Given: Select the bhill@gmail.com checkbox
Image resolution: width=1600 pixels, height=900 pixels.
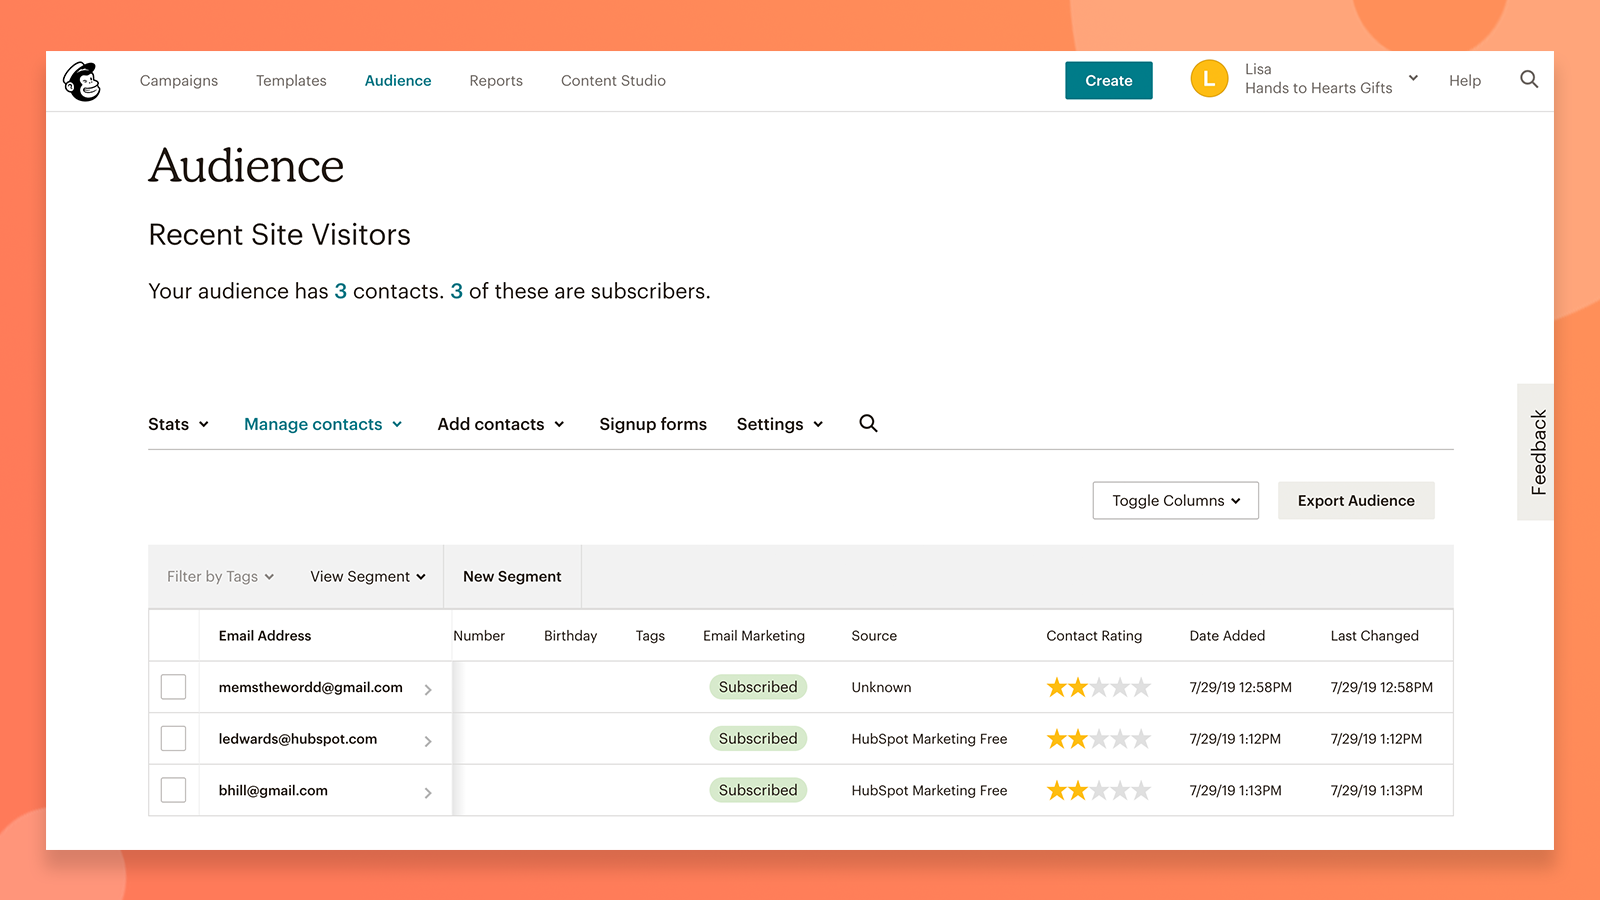Looking at the screenshot, I should click(173, 789).
